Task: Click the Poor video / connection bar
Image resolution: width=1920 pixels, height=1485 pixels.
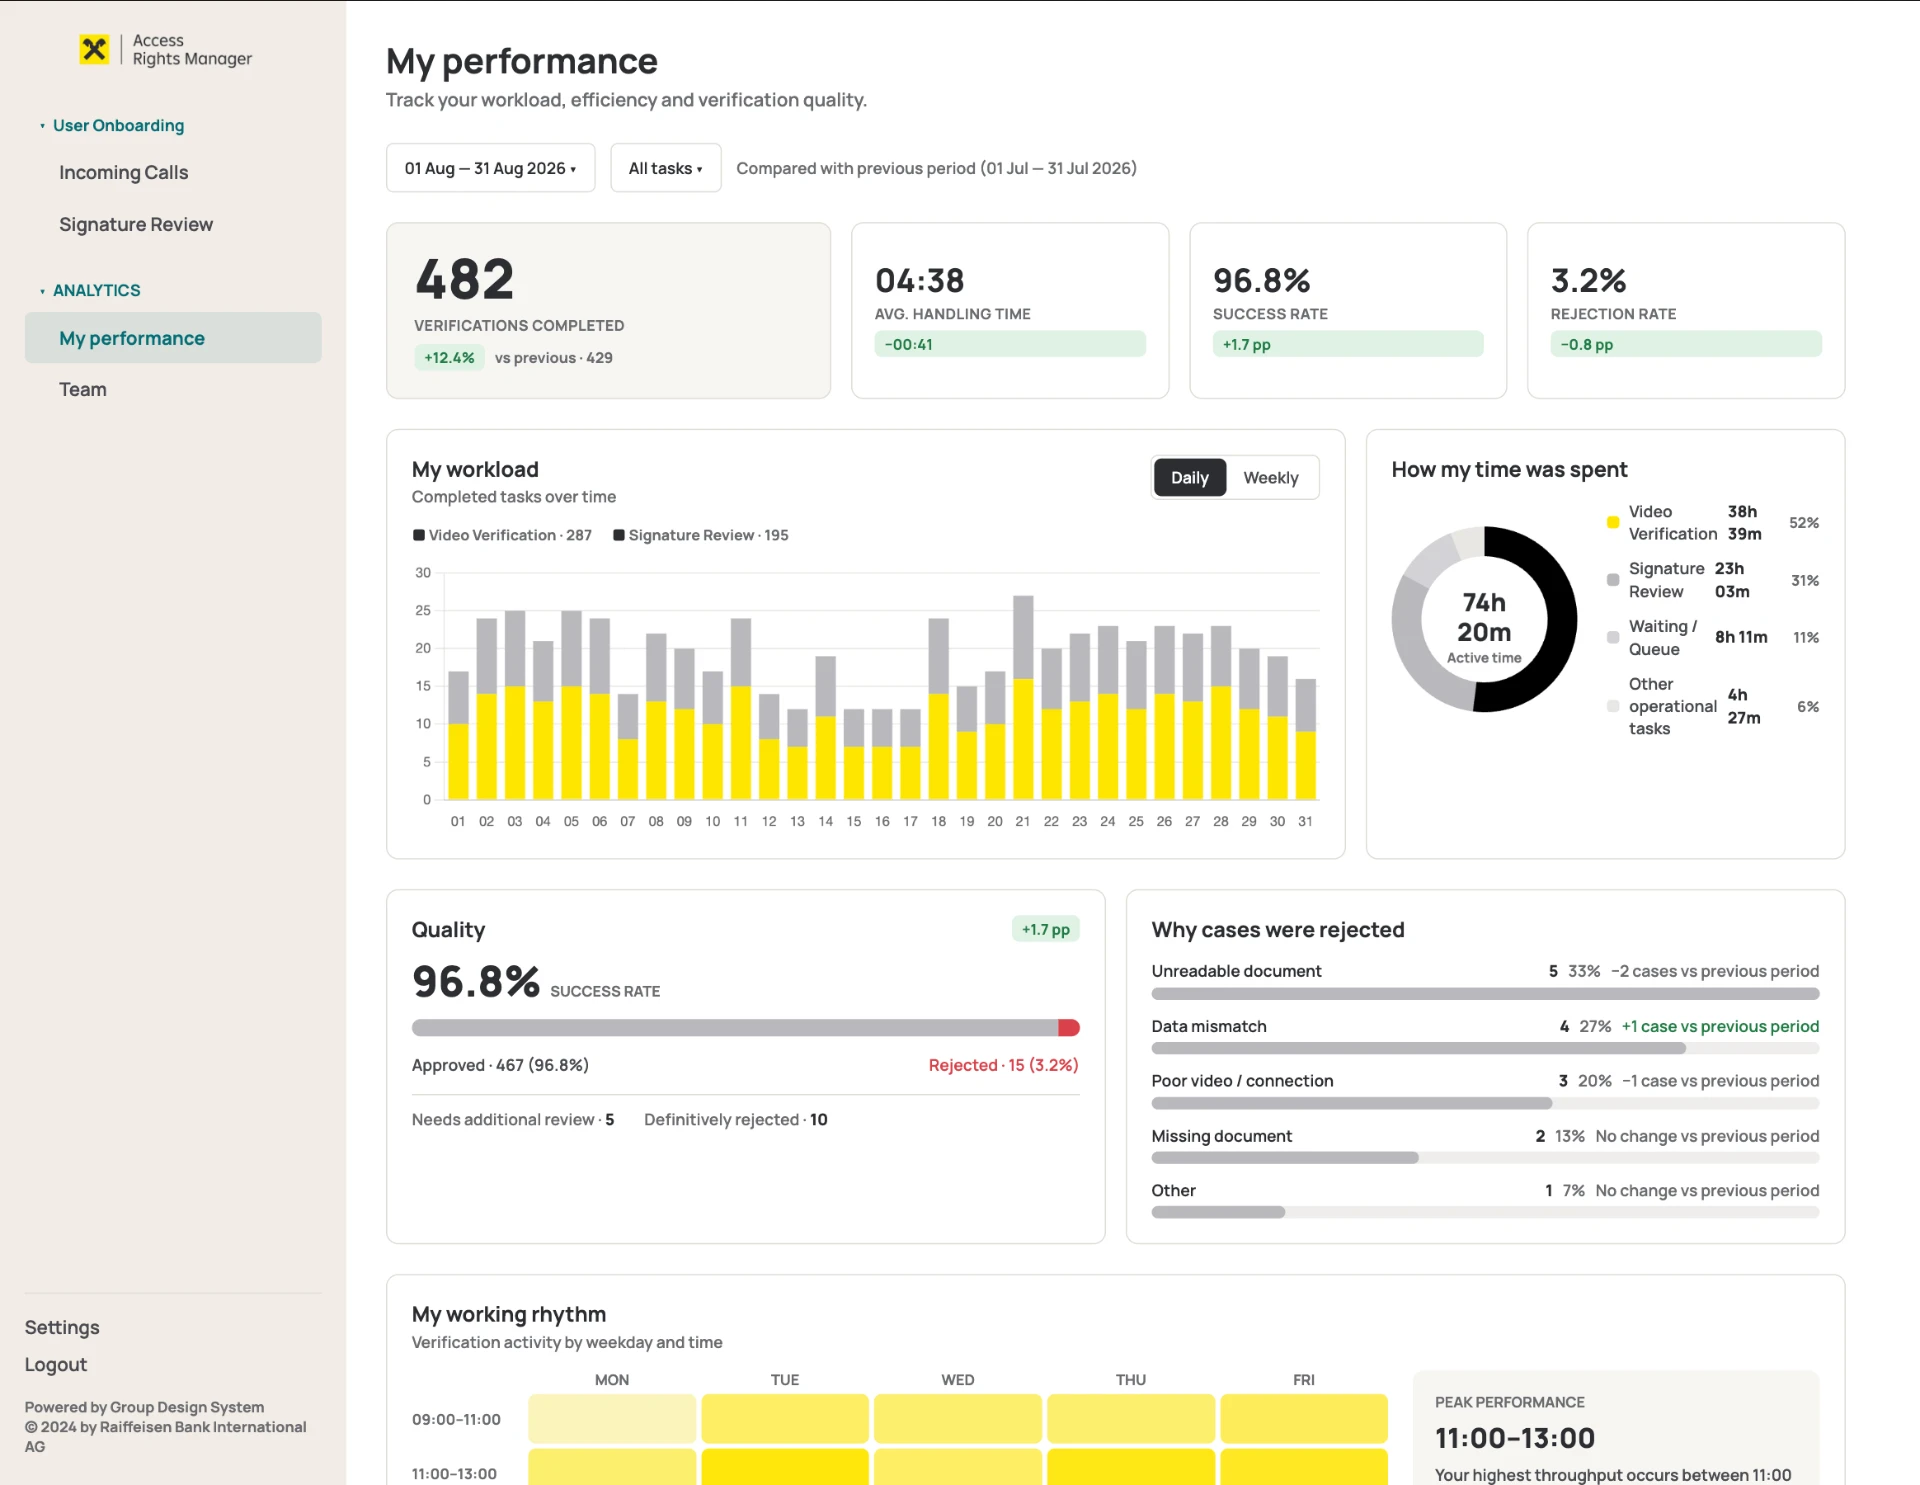Action: [x=1485, y=1104]
